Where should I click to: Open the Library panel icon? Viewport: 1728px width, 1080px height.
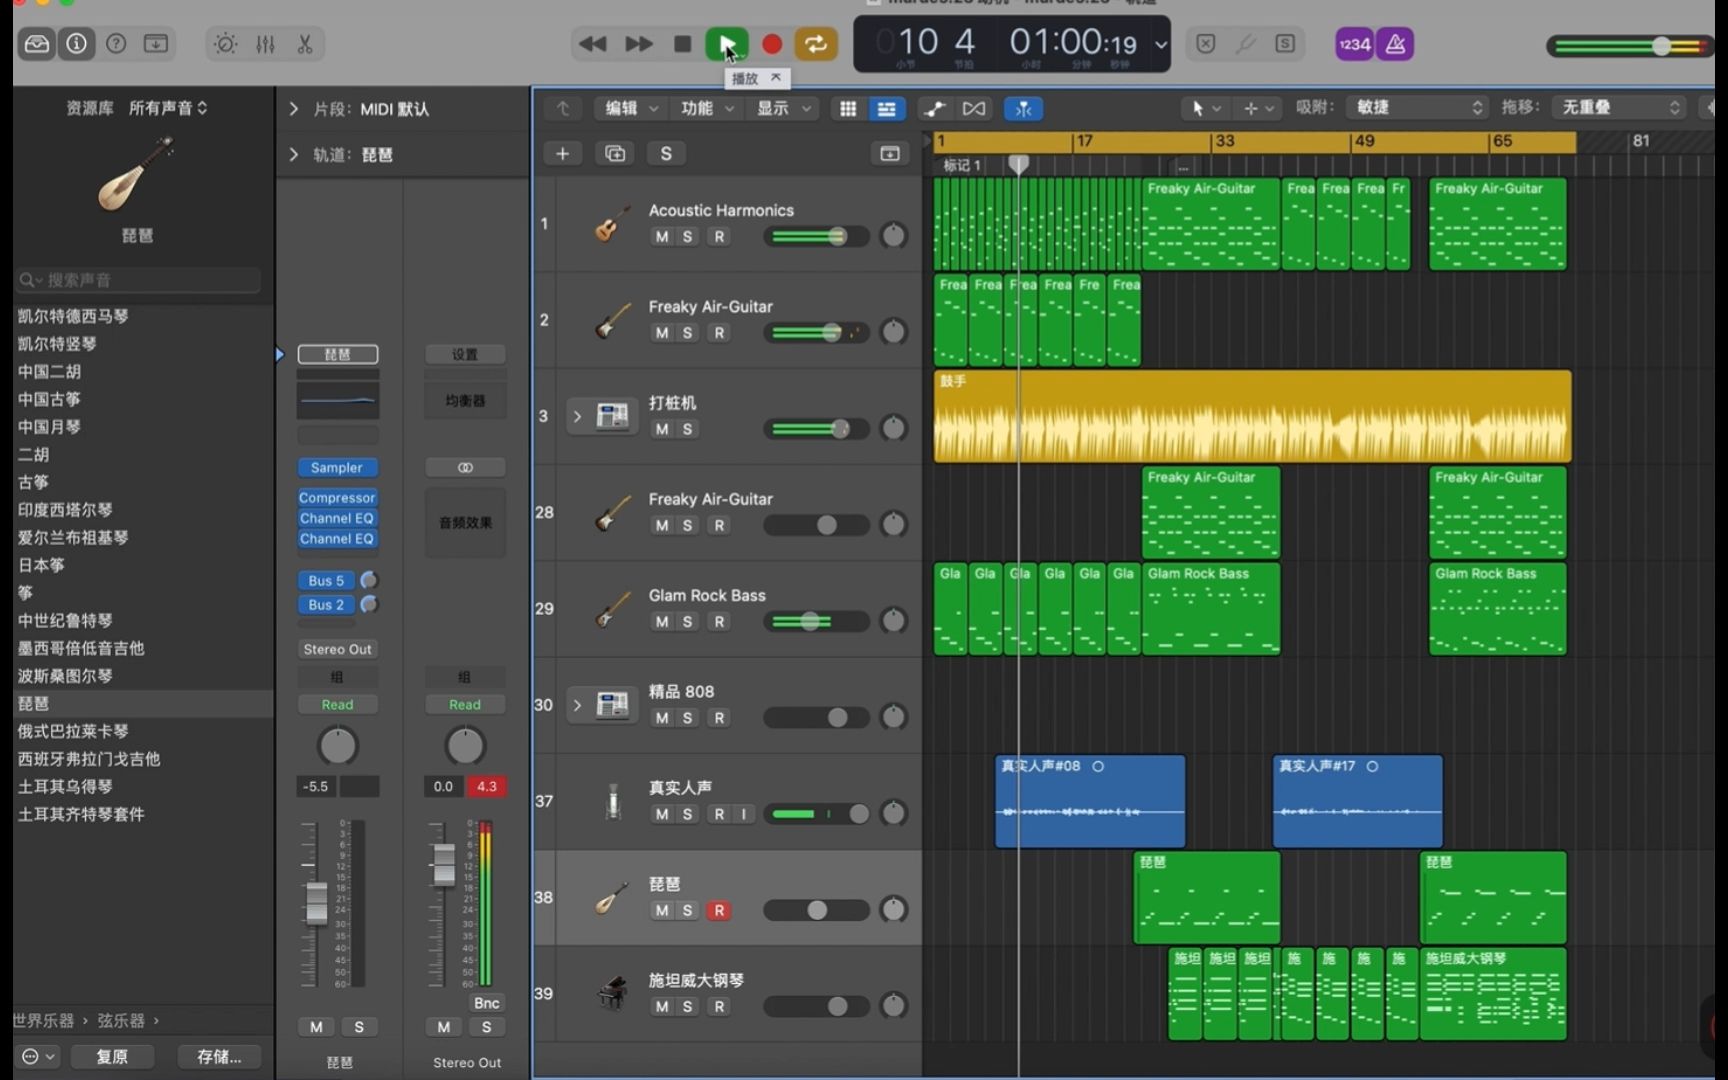tap(37, 44)
